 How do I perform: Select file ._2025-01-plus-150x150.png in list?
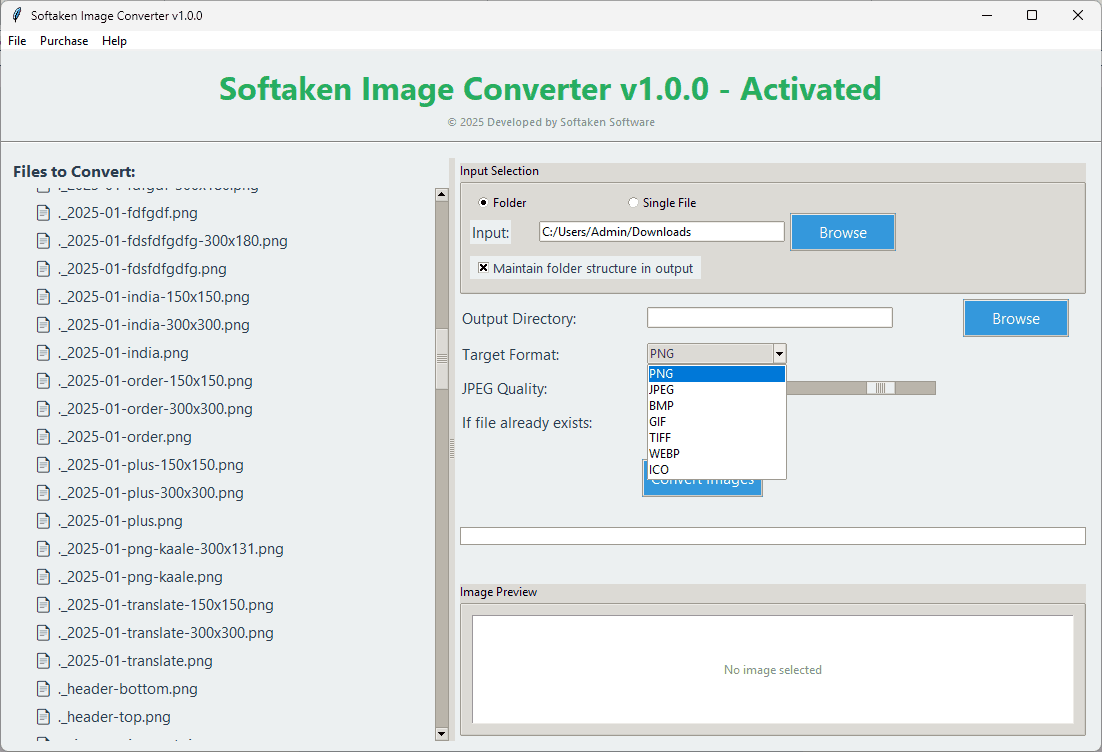point(151,465)
